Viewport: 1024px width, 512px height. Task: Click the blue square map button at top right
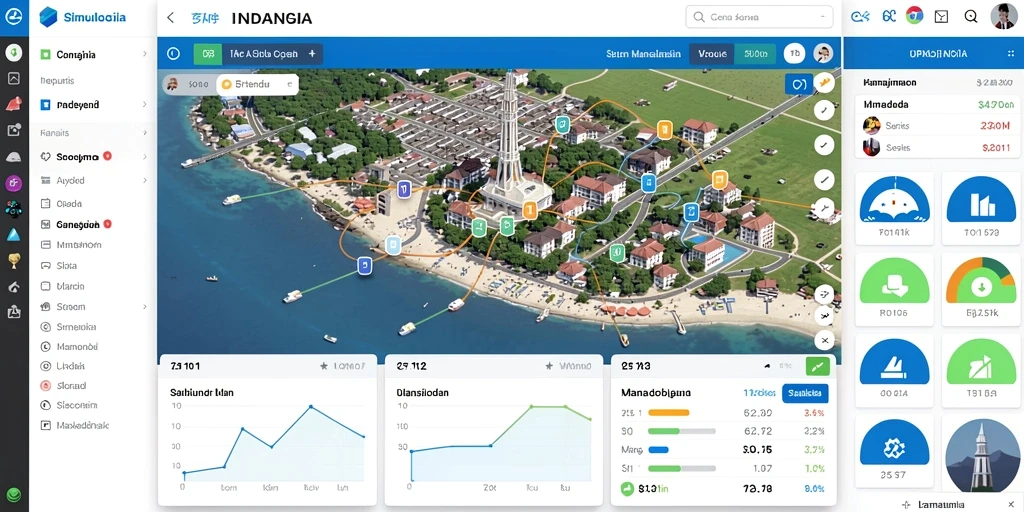pos(799,84)
